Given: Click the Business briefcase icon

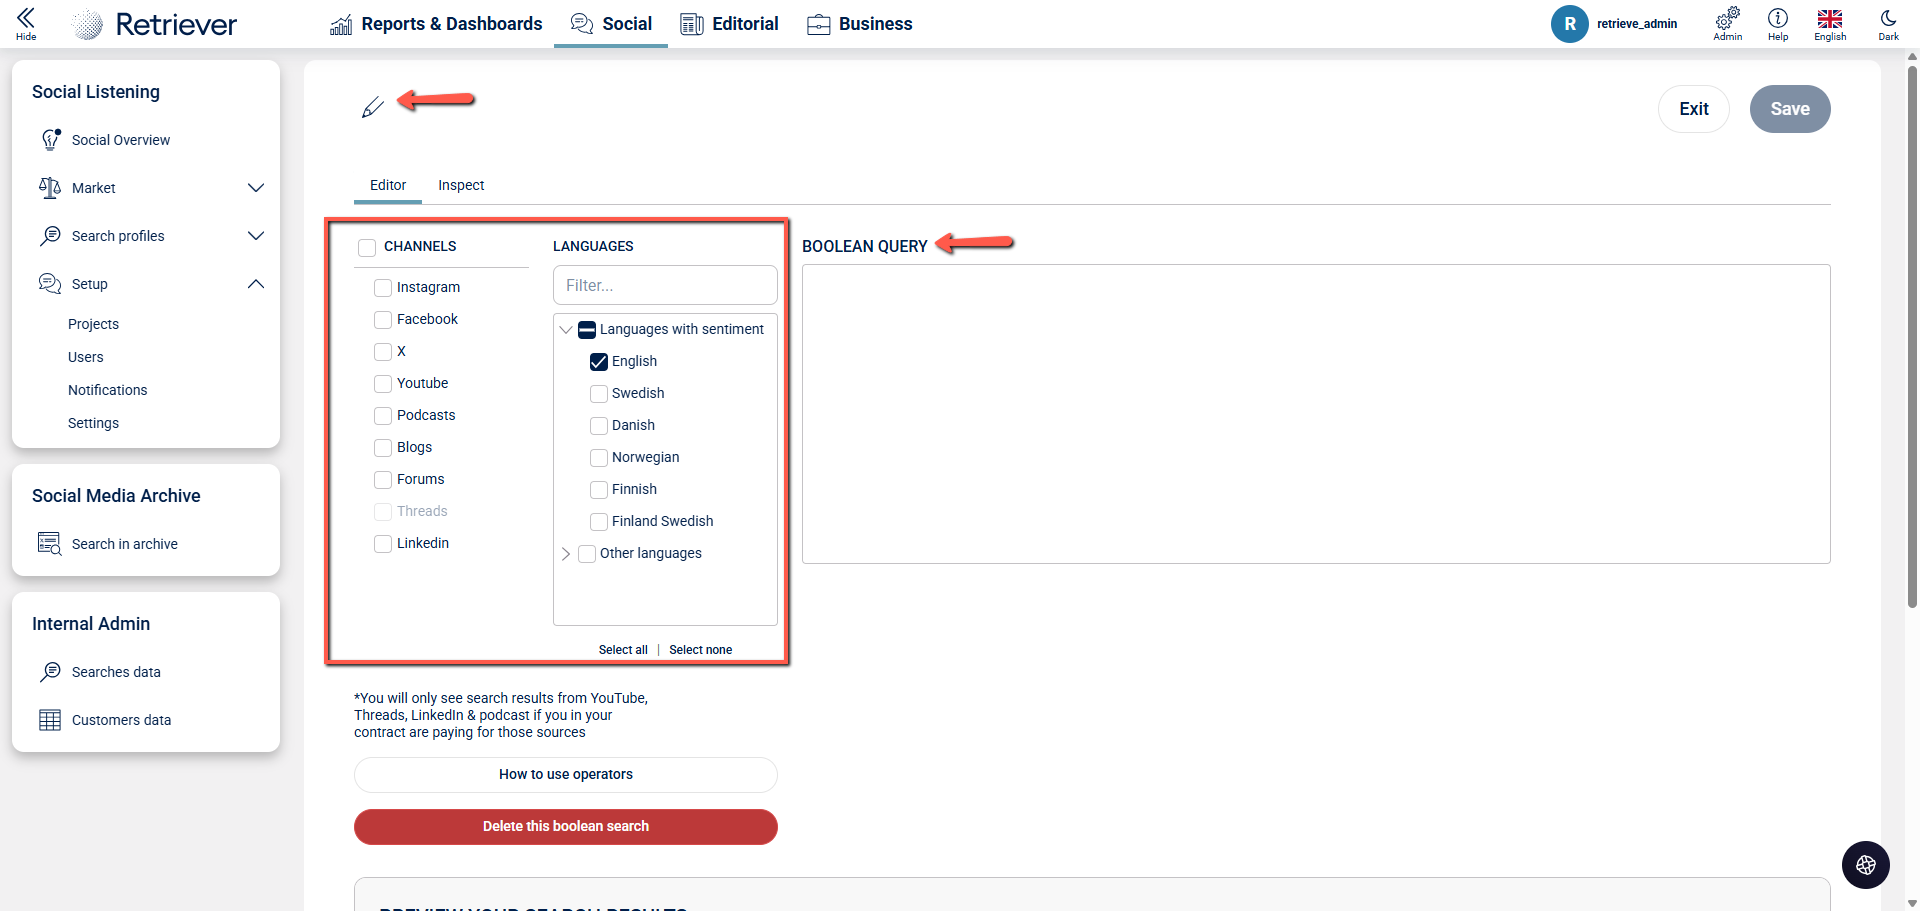Looking at the screenshot, I should tap(819, 24).
